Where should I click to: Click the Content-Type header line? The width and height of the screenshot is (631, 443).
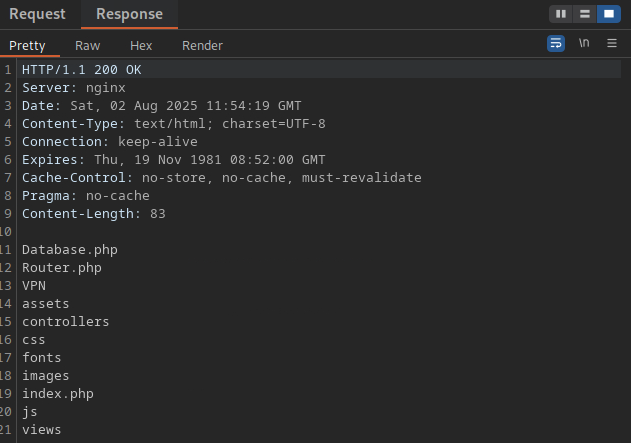173,124
